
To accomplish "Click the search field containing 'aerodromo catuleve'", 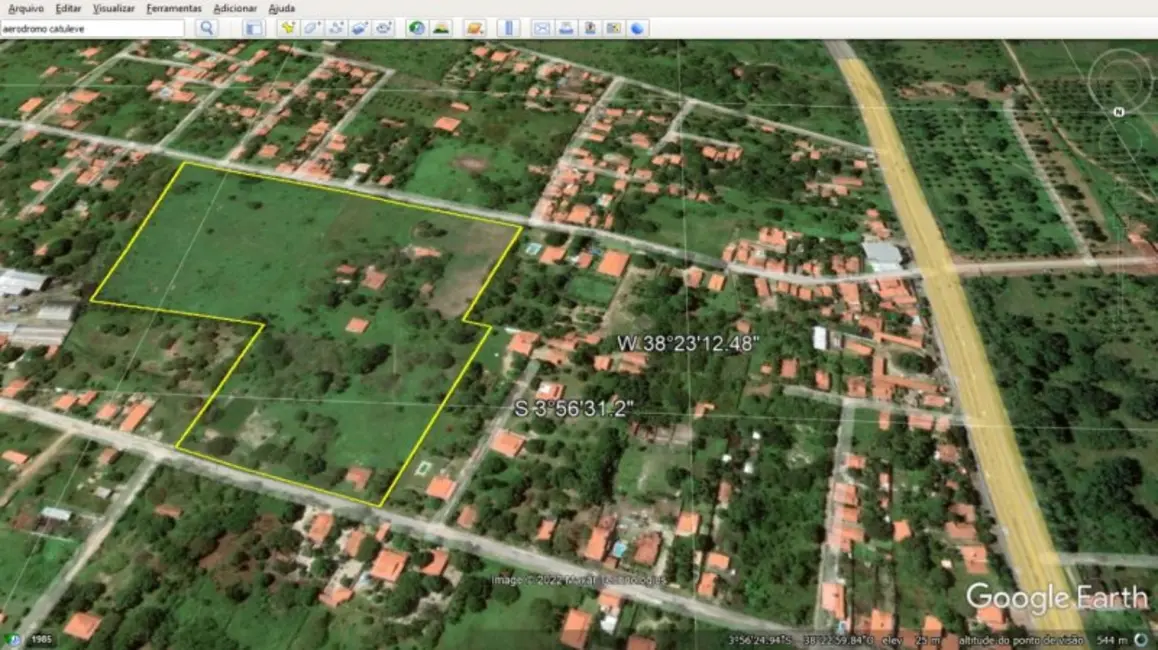I will point(92,28).
